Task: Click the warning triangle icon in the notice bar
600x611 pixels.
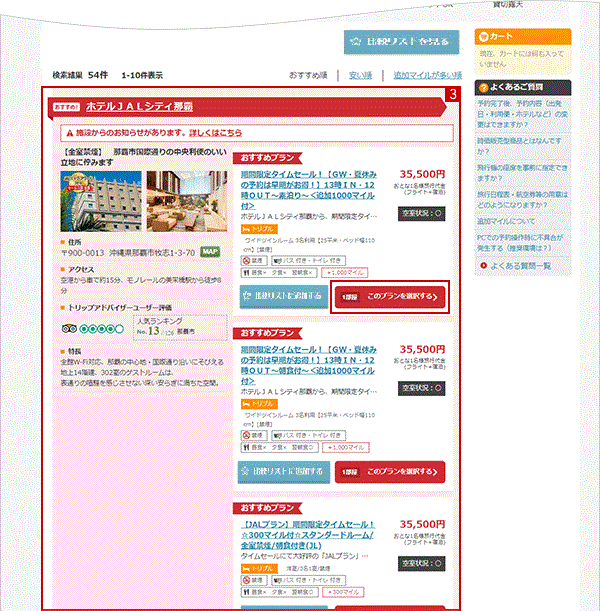Action: pos(69,132)
